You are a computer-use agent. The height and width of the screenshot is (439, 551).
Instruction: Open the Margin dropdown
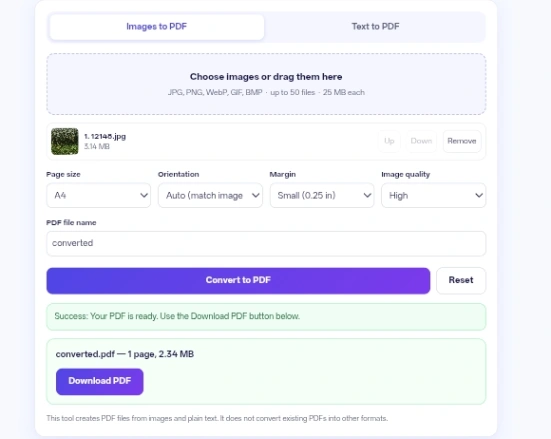[322, 195]
